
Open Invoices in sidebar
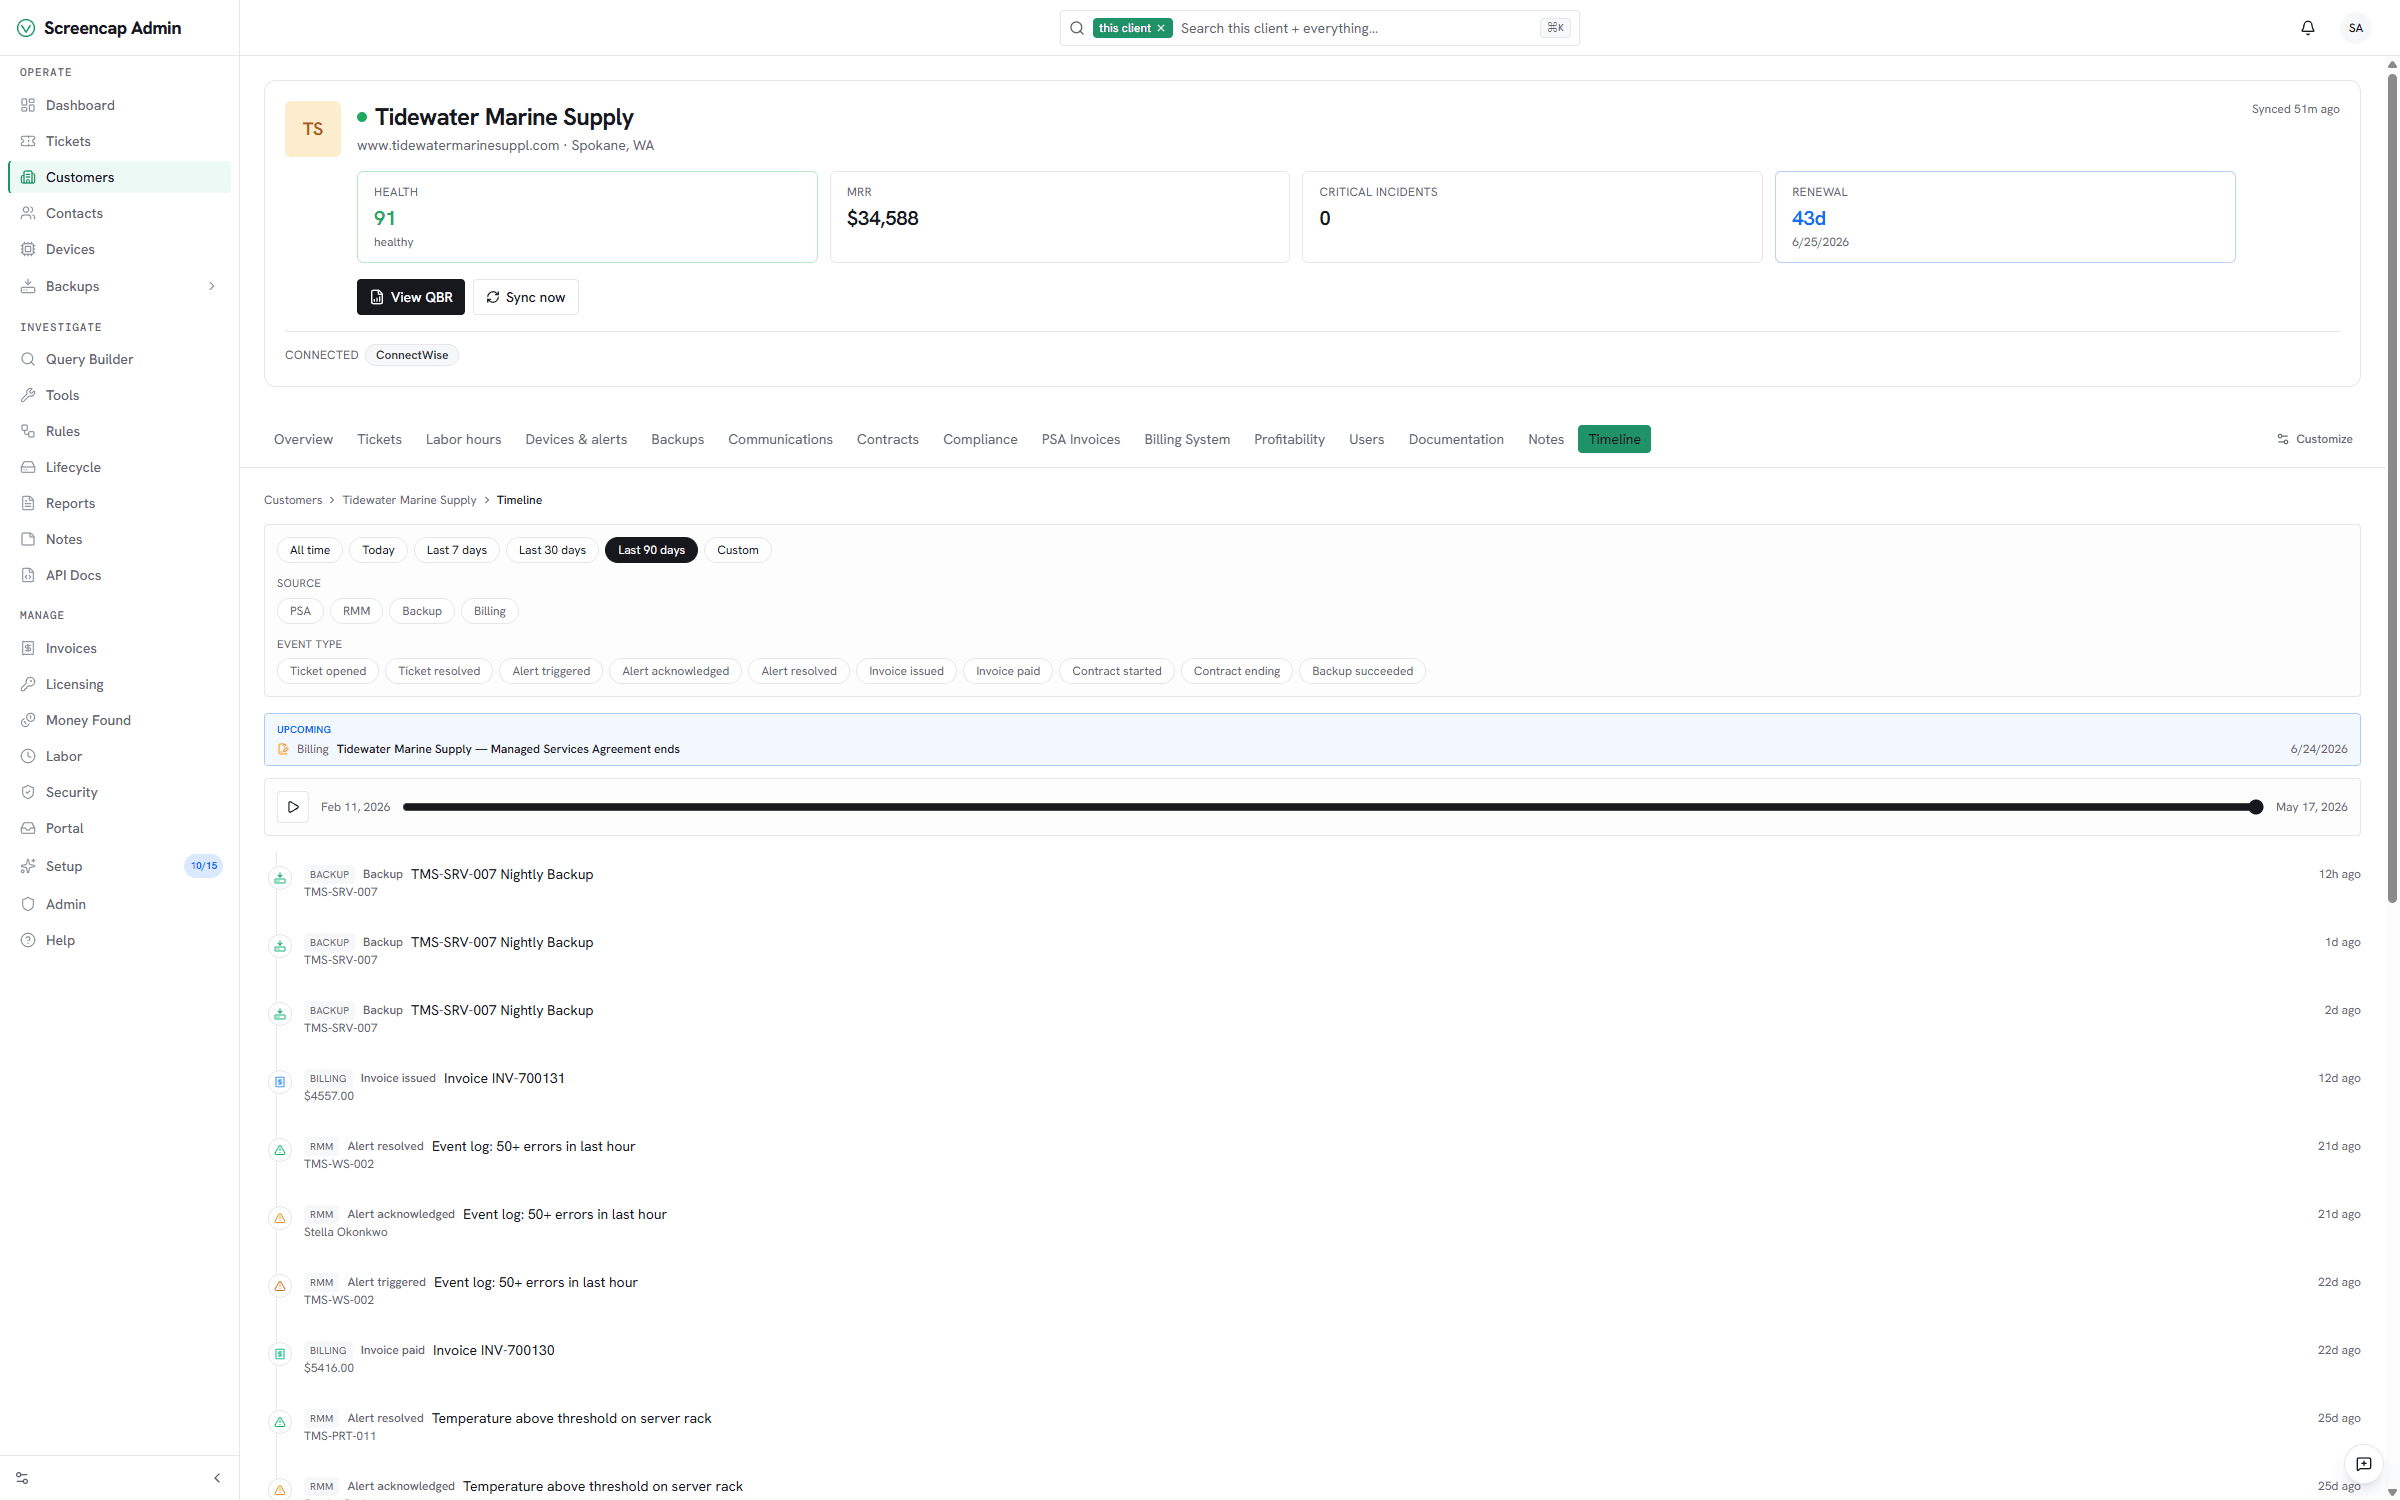click(119, 648)
